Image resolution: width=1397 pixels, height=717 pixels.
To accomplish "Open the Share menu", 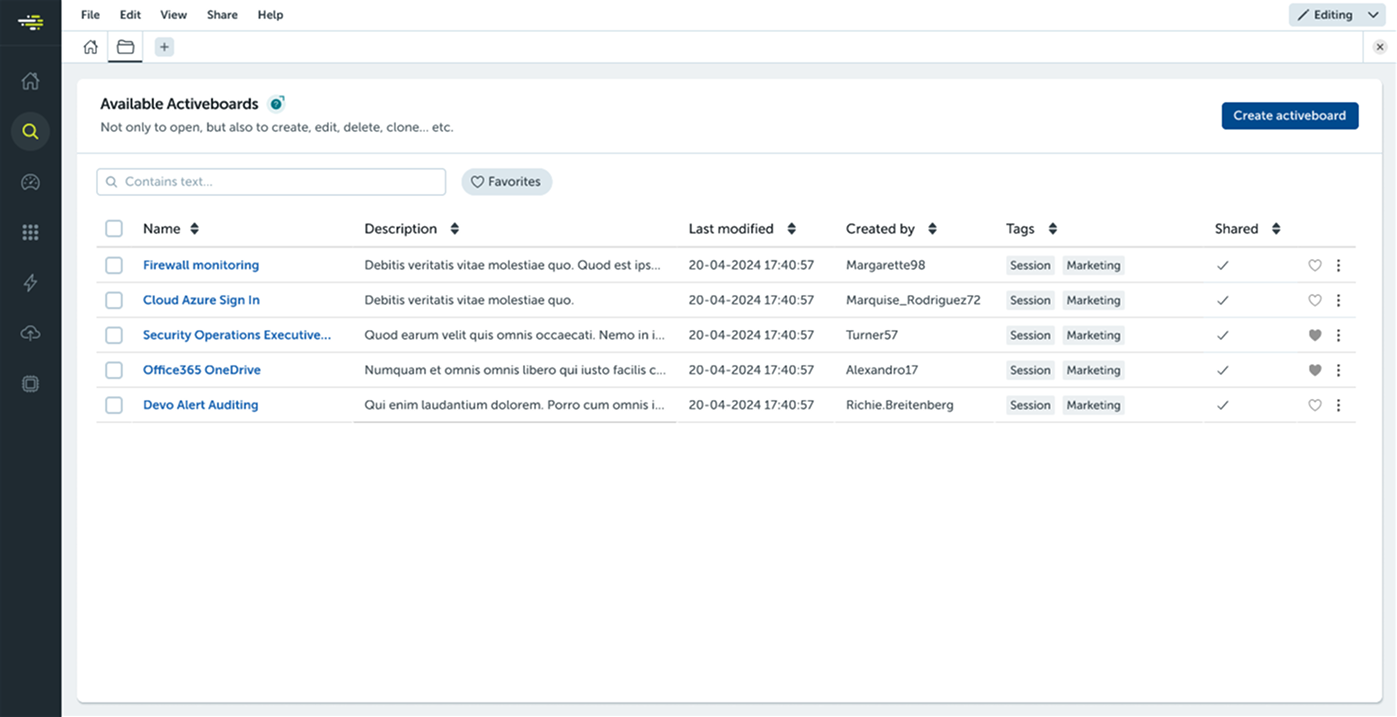I will tap(222, 14).
